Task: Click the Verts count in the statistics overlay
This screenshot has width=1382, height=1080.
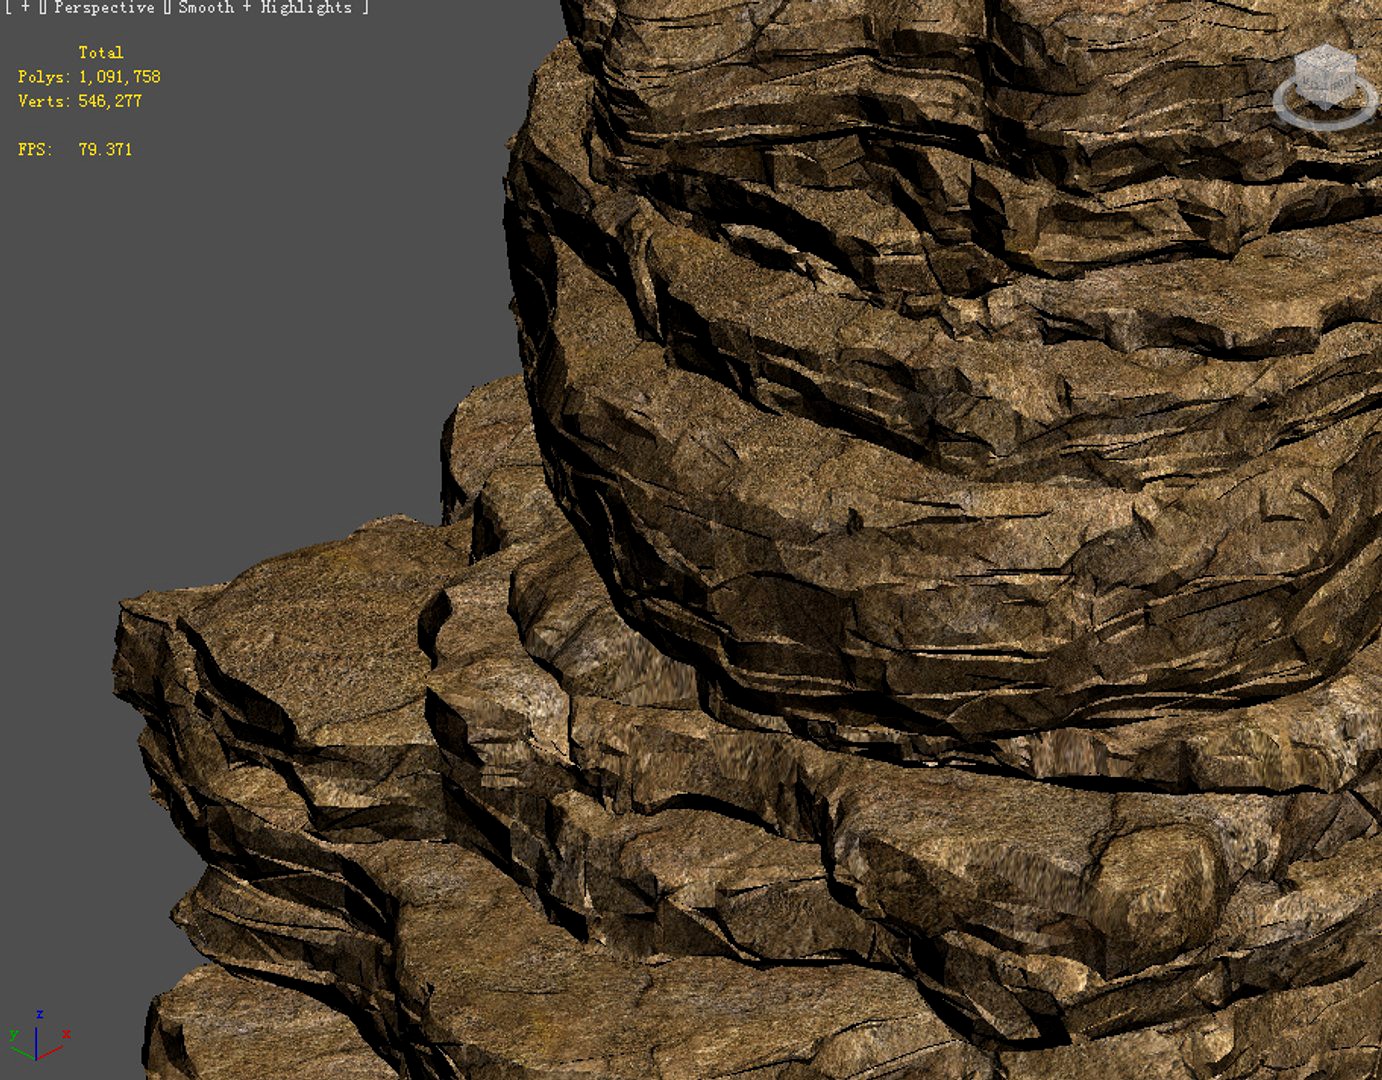Action: click(80, 101)
